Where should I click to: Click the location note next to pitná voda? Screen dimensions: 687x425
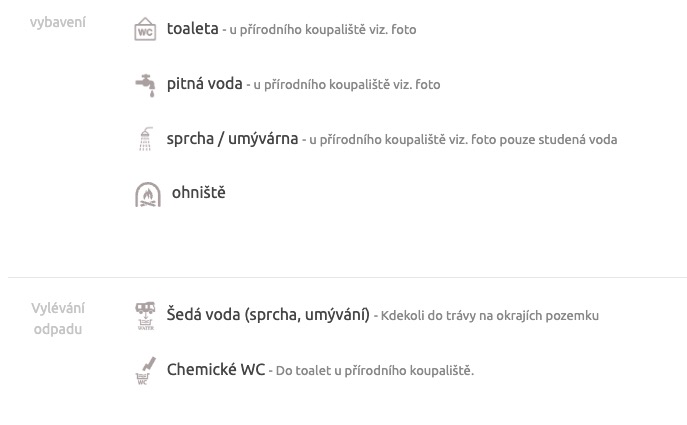pos(346,85)
